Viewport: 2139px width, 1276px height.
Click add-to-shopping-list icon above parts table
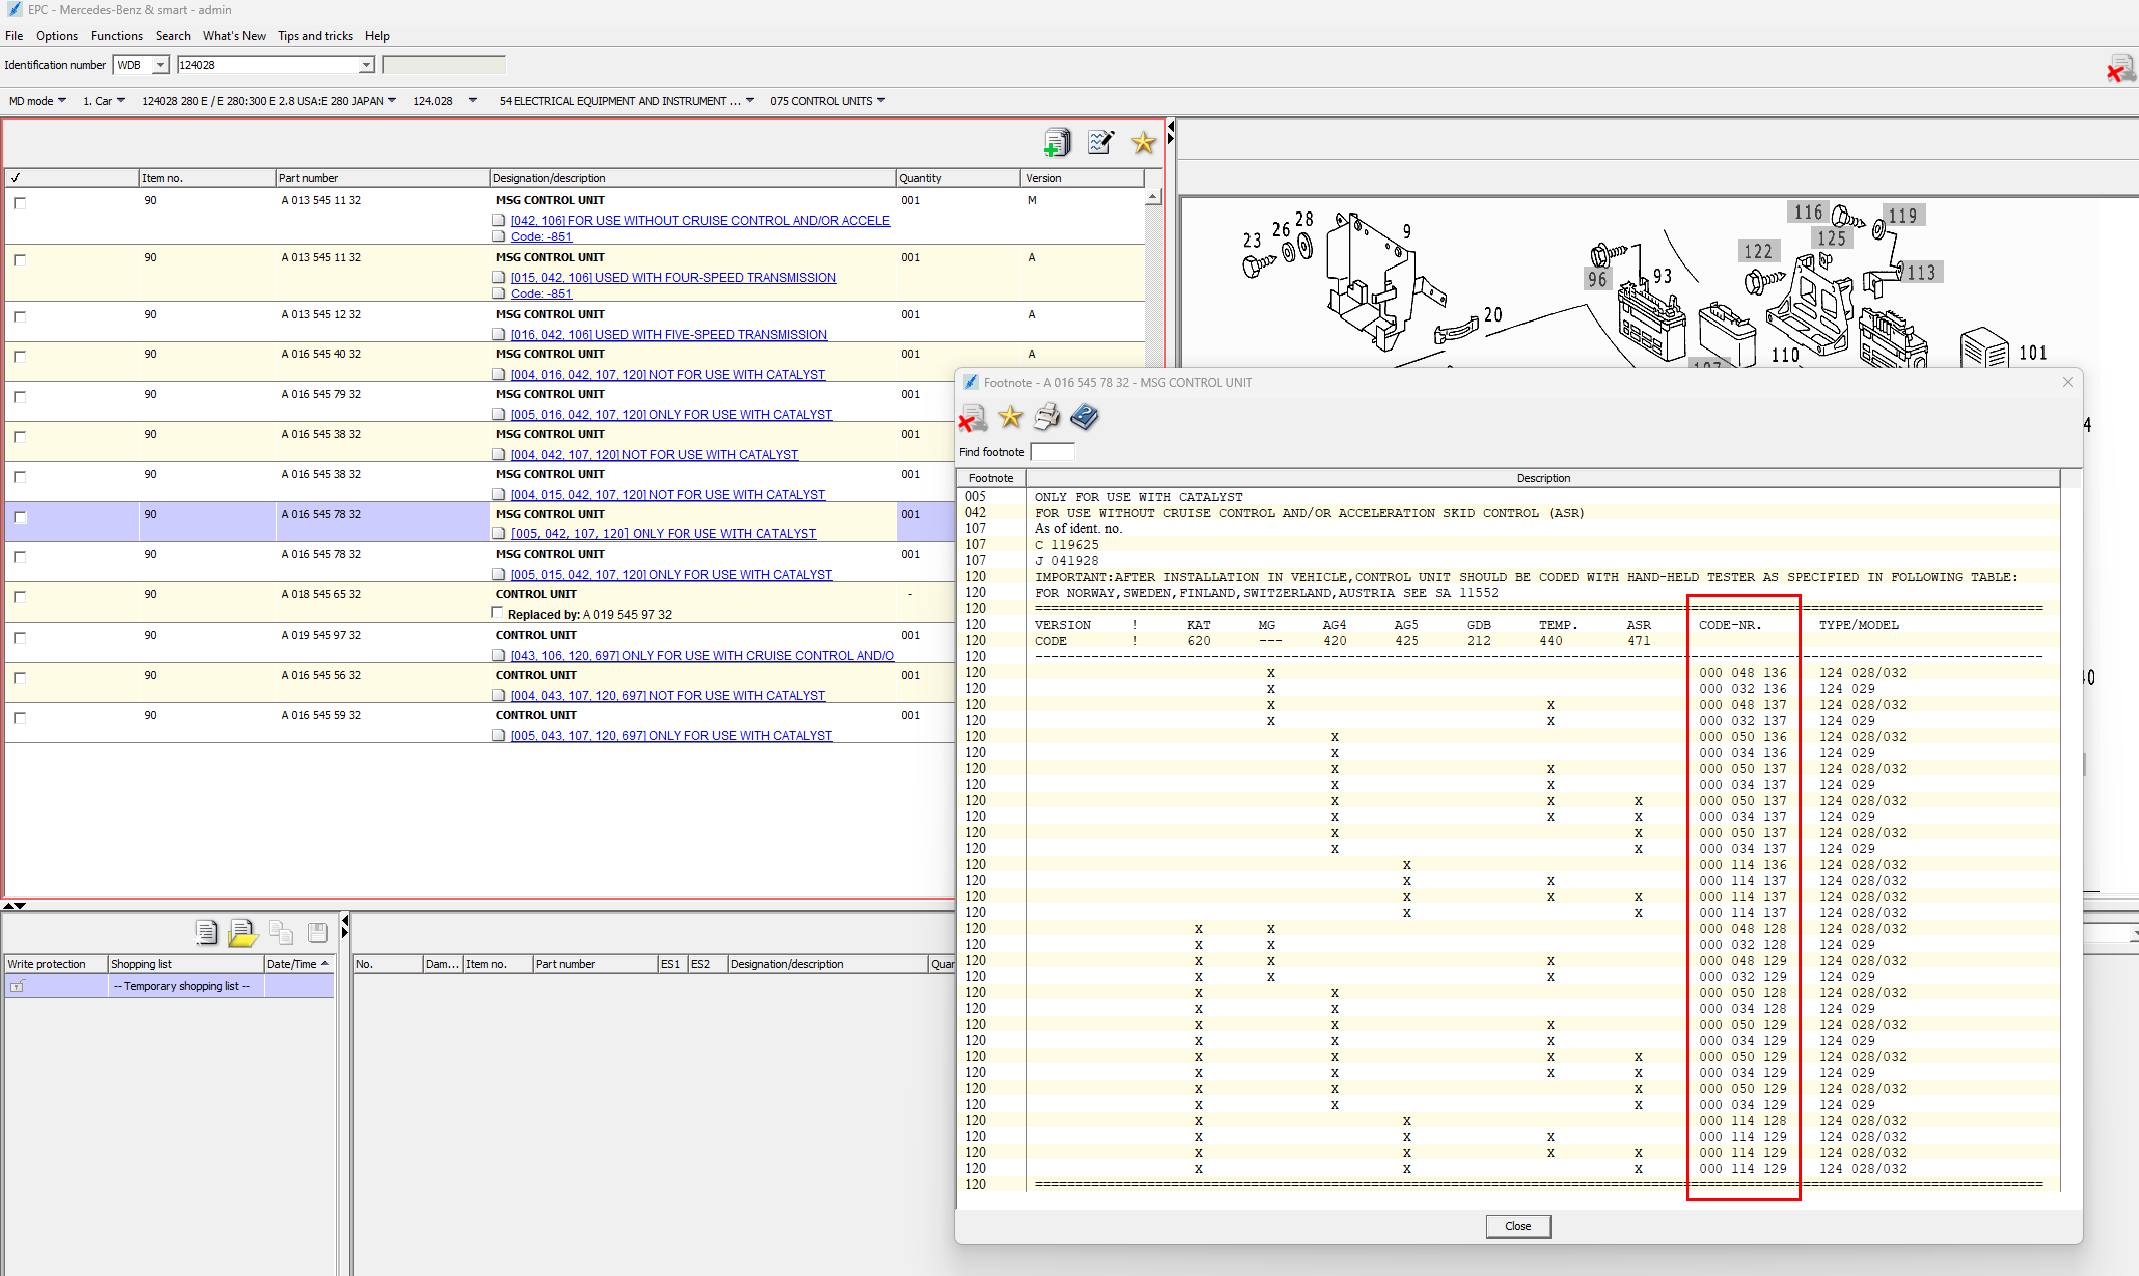pos(1057,143)
